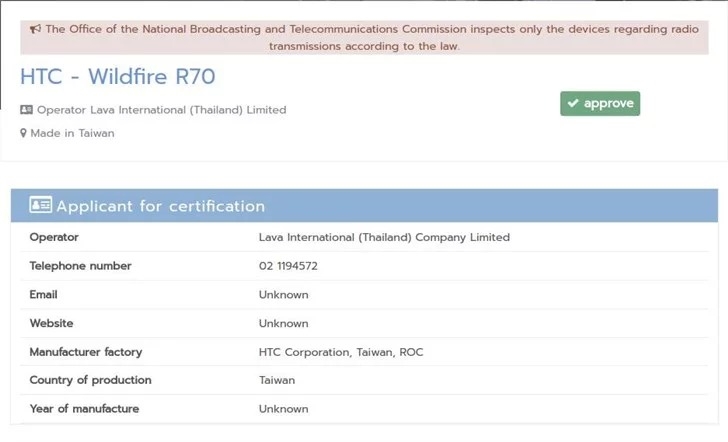728x442 pixels.
Task: Select the Website 'Unknown' value
Action: point(284,324)
